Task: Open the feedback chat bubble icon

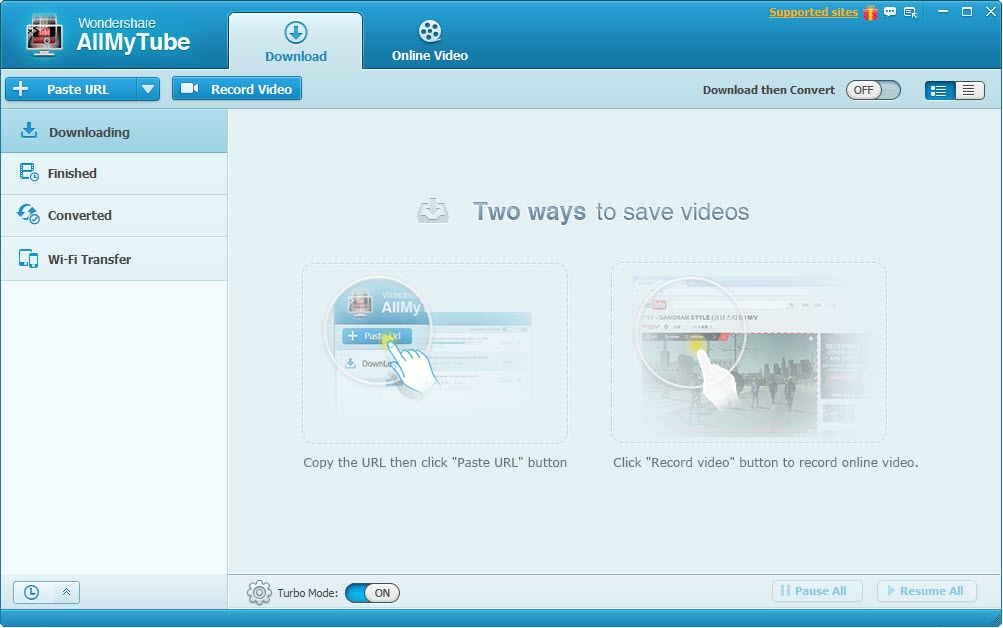Action: (890, 12)
